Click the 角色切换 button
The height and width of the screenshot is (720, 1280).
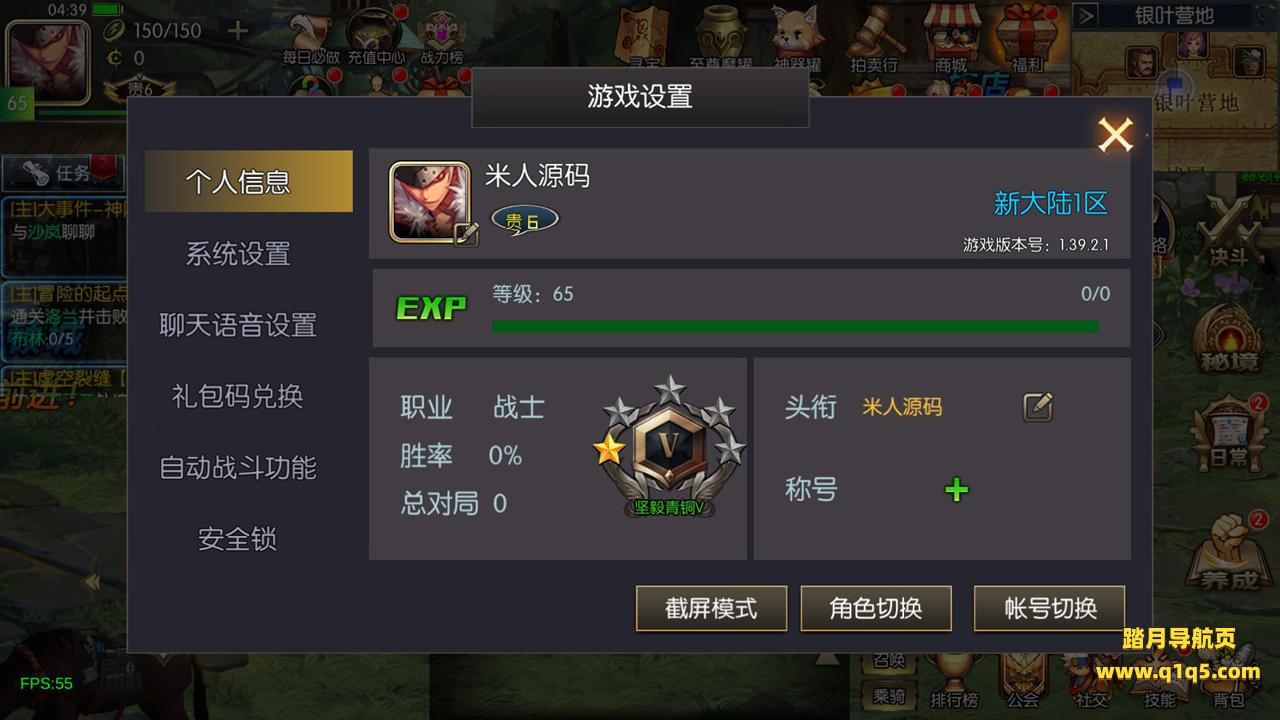point(876,608)
